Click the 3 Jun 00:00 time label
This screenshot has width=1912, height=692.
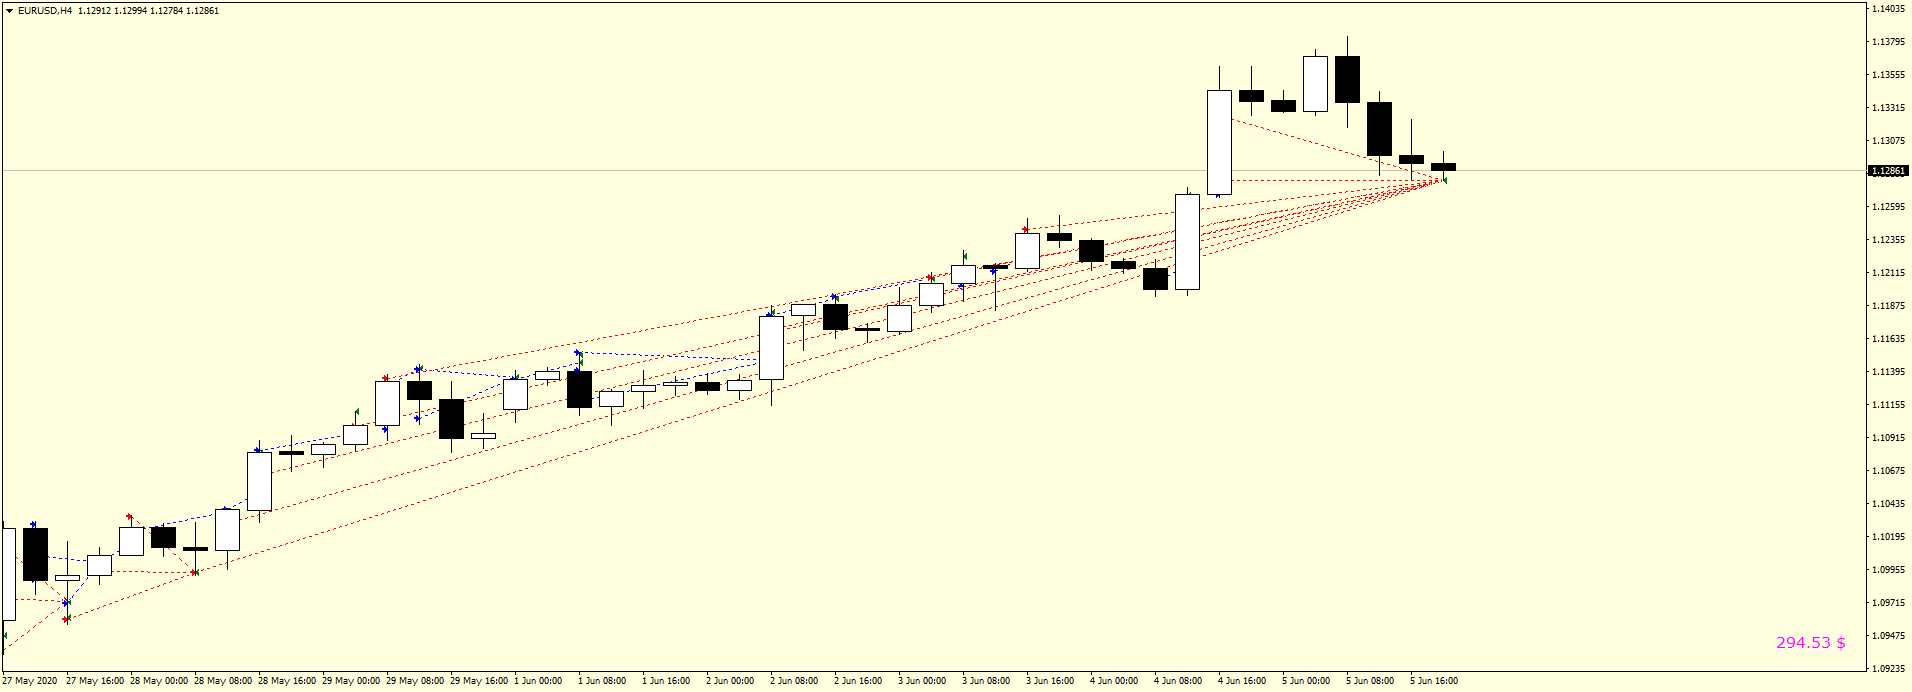click(922, 681)
